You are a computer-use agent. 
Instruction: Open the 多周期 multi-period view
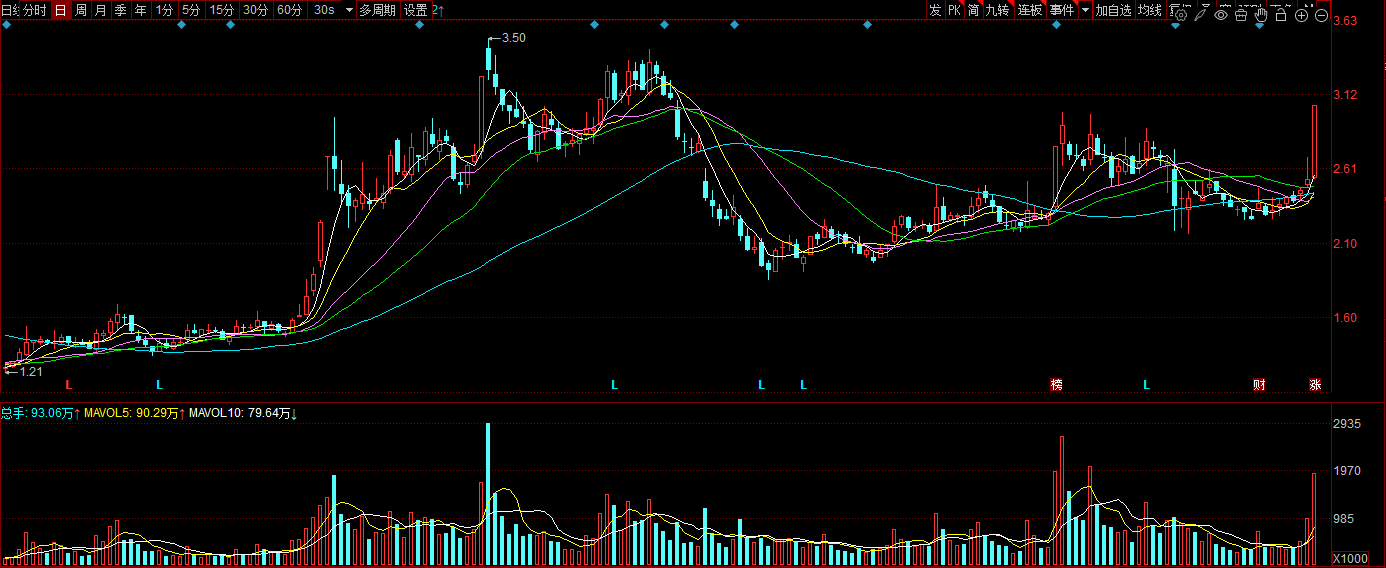[x=378, y=10]
